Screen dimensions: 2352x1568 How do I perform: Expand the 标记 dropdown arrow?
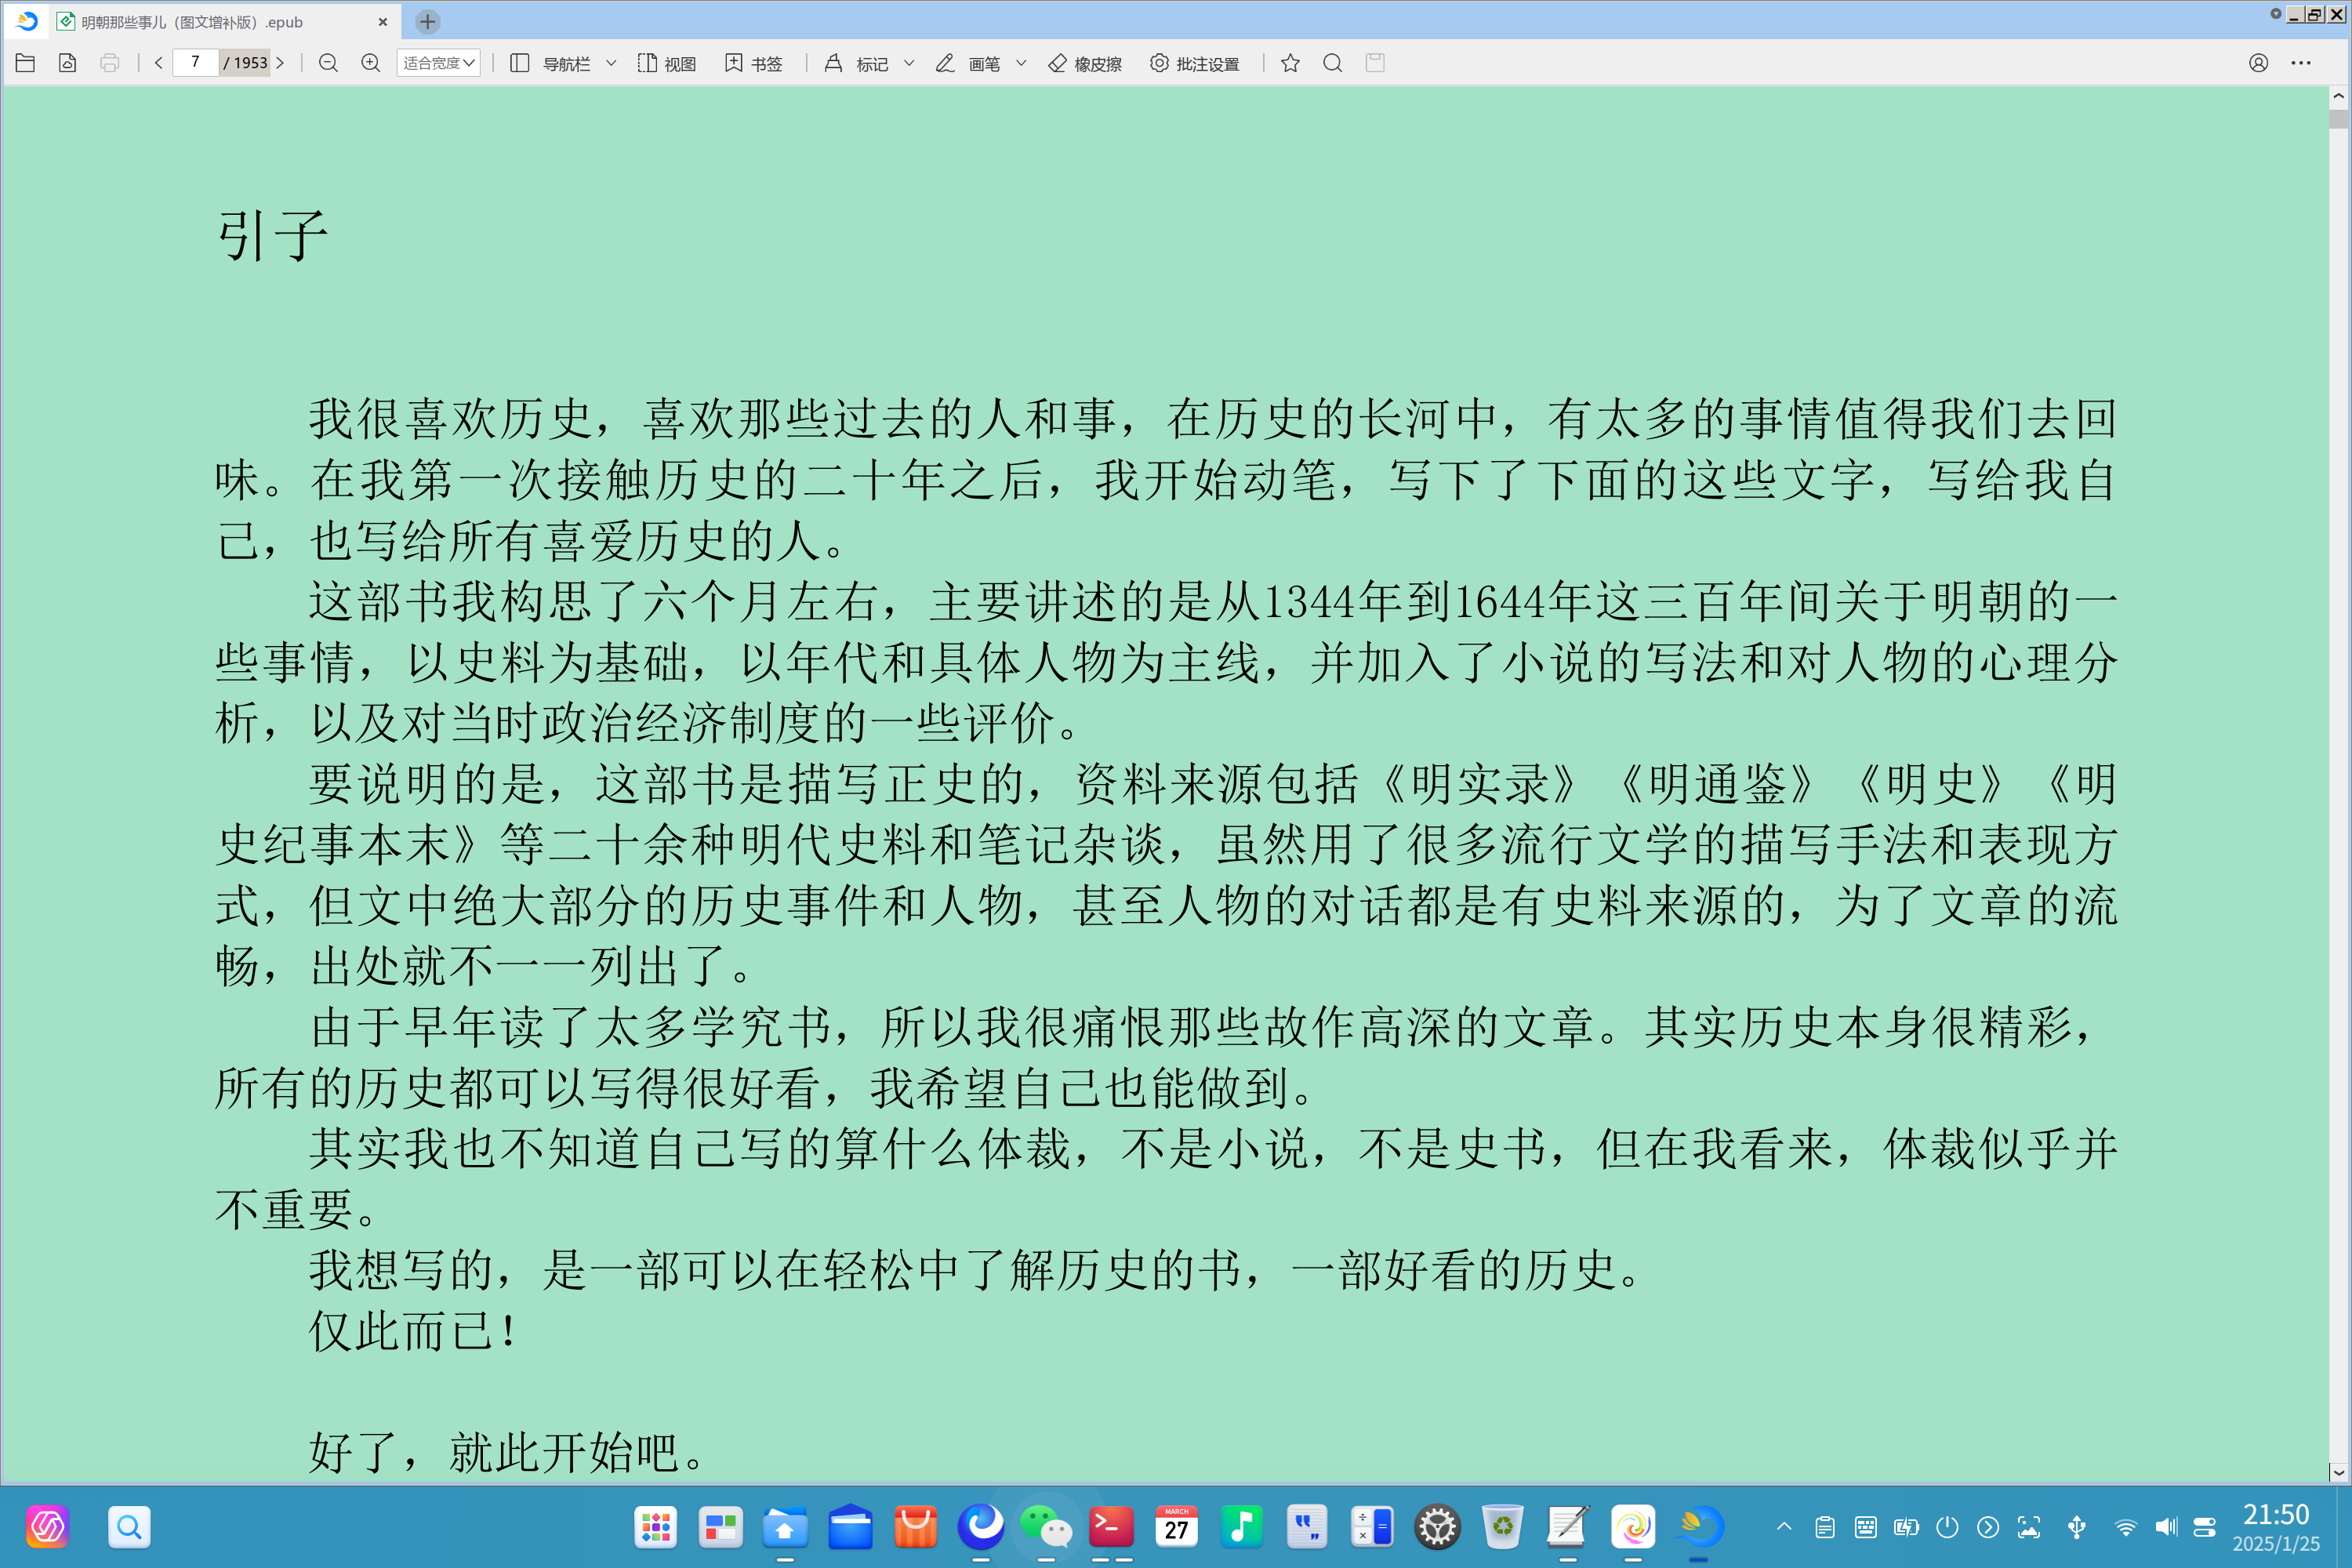pos(909,63)
